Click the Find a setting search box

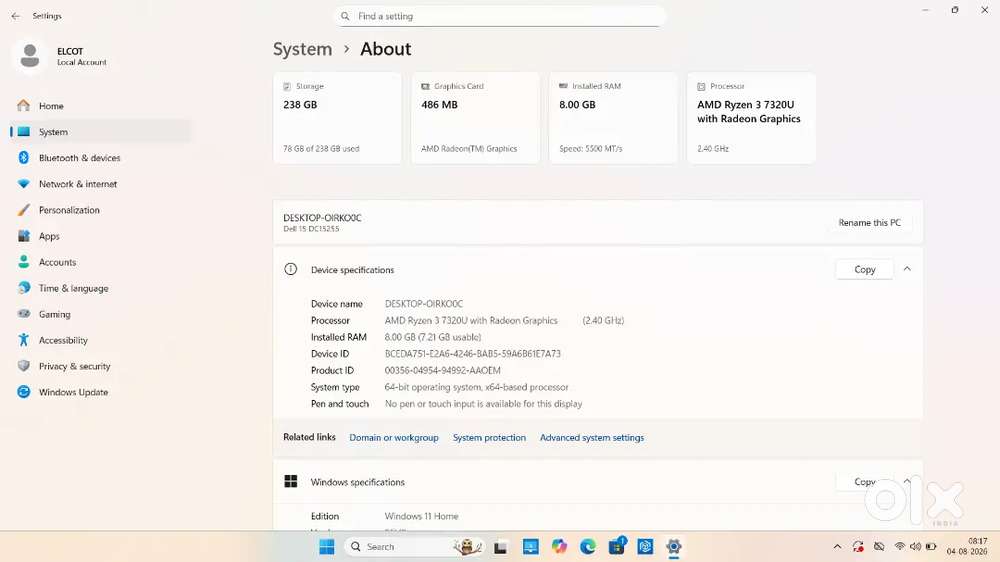pos(499,16)
